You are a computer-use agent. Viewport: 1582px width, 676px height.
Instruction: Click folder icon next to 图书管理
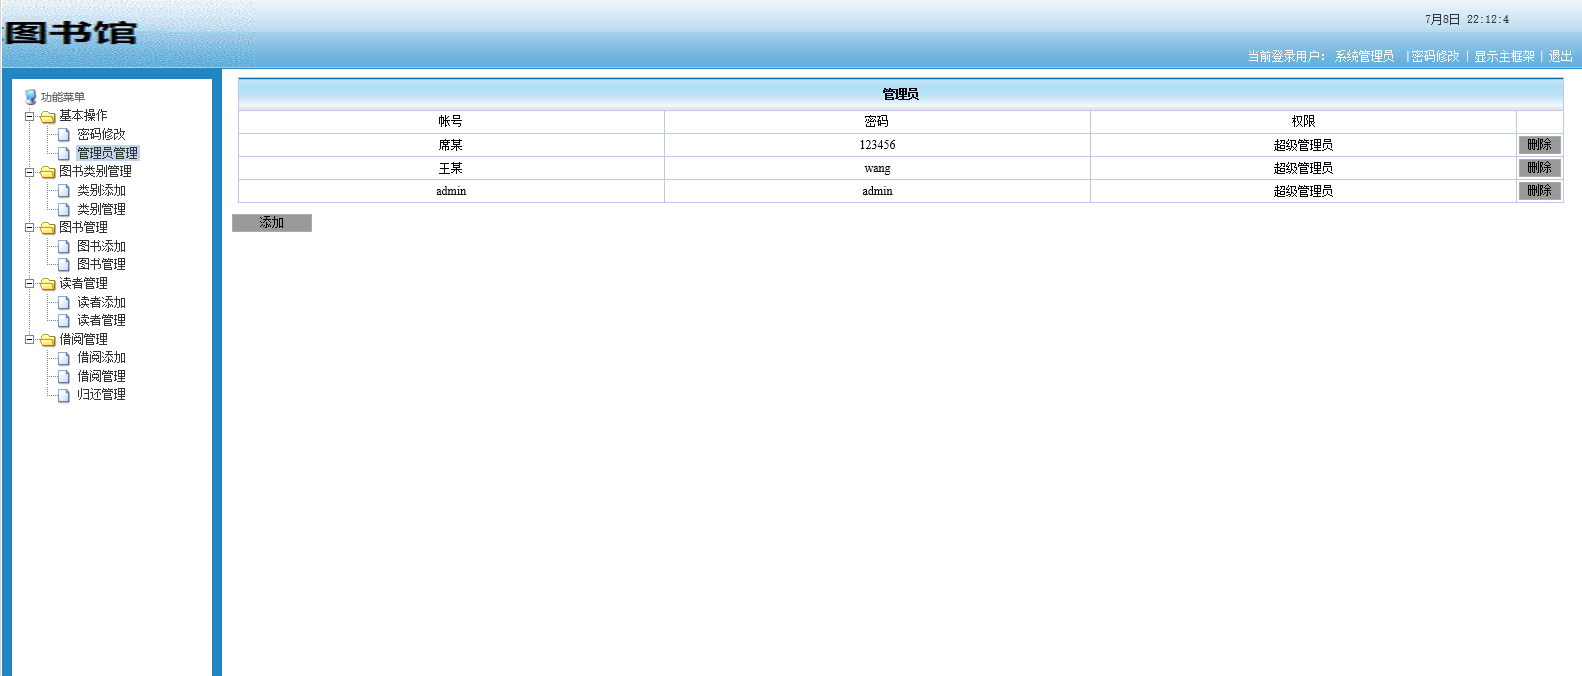tap(47, 228)
